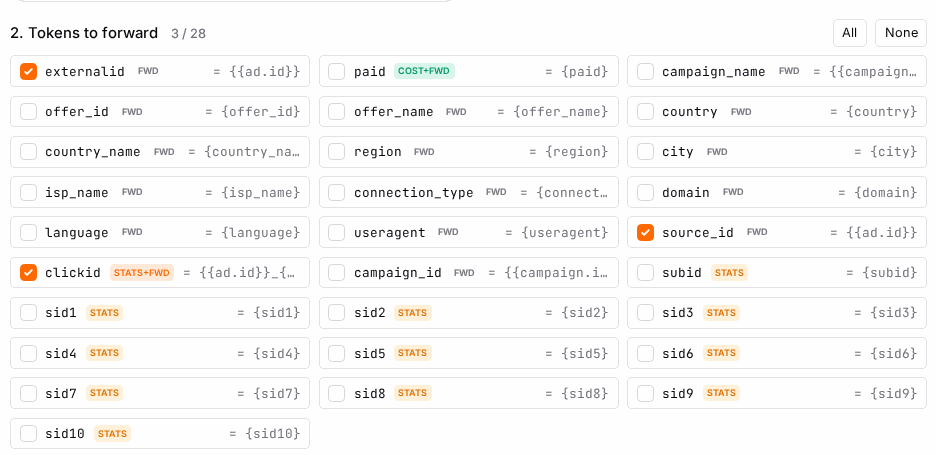Image resolution: width=936 pixels, height=455 pixels.
Task: Select the sid6 checkbox
Action: 645,353
